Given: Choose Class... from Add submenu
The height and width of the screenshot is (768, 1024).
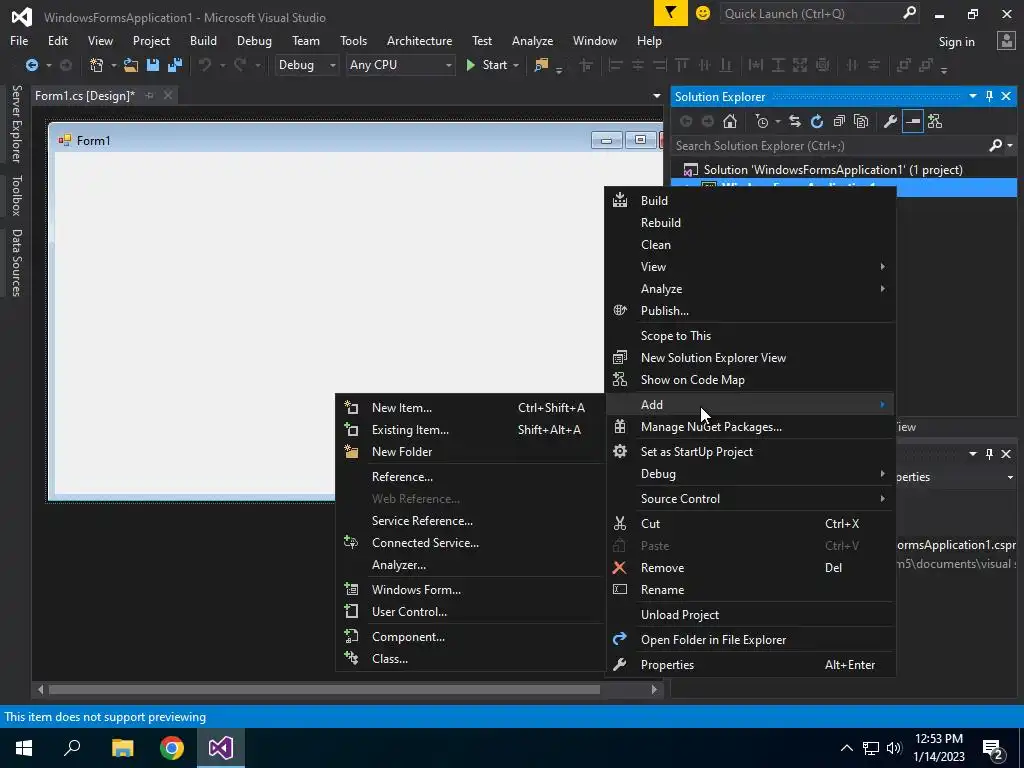Looking at the screenshot, I should coord(470,659).
